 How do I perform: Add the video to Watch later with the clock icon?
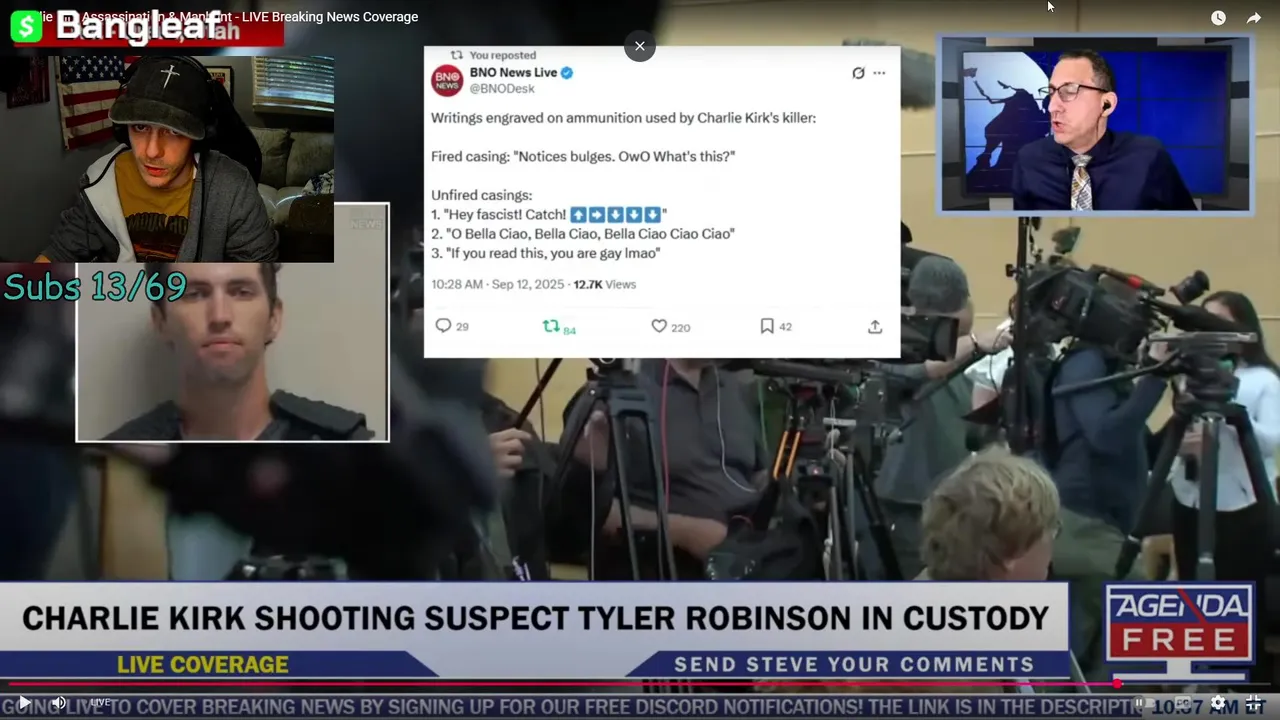click(x=1218, y=18)
